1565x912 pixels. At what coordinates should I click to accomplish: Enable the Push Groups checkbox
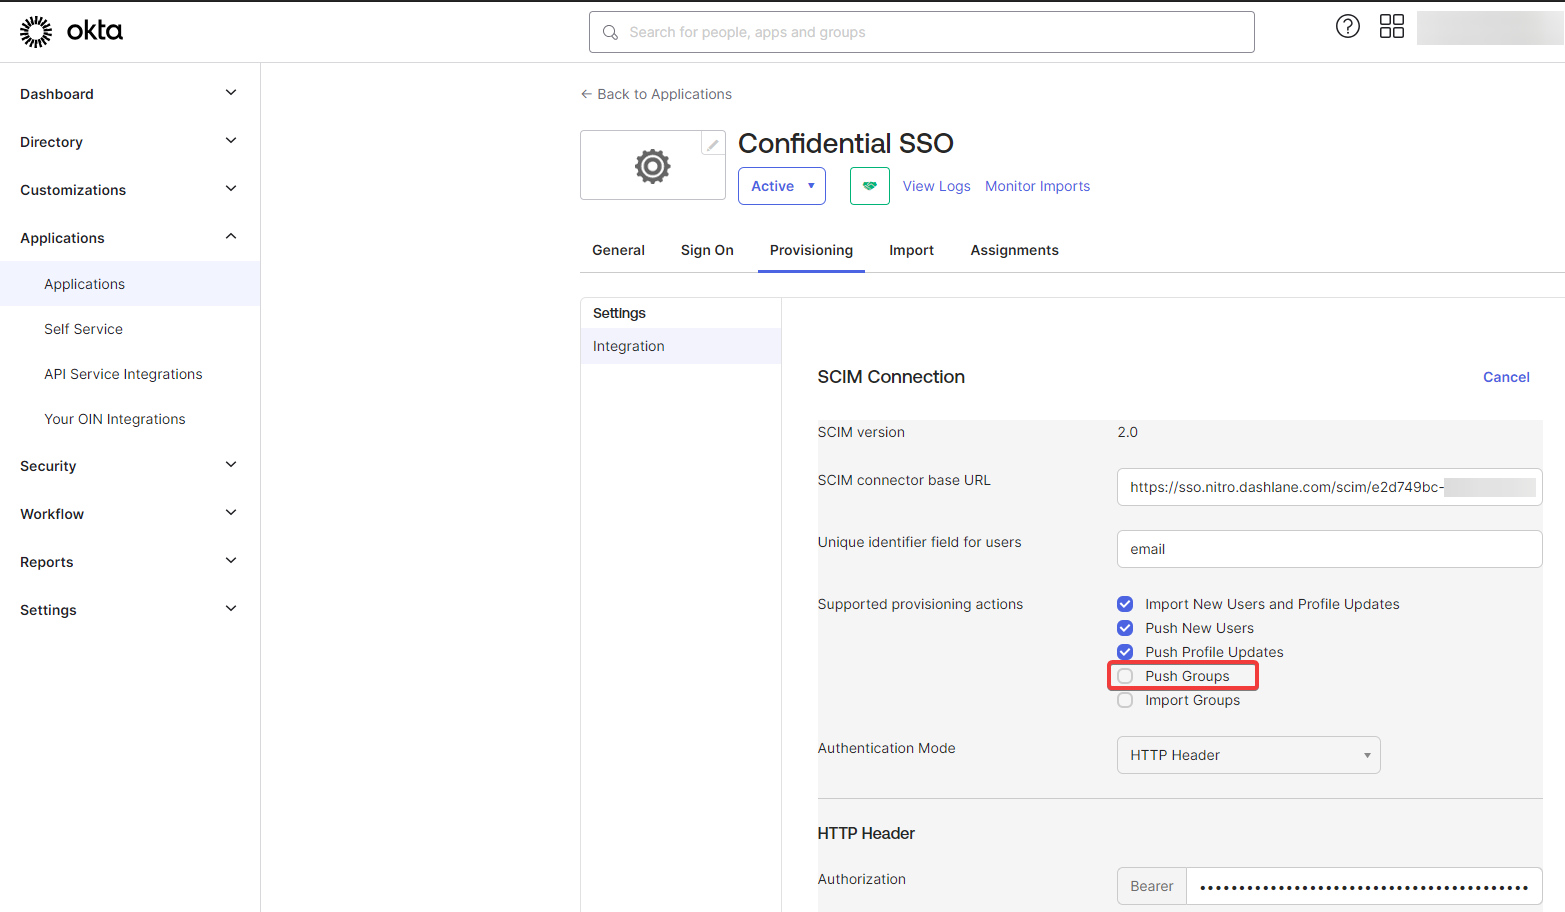click(1125, 675)
